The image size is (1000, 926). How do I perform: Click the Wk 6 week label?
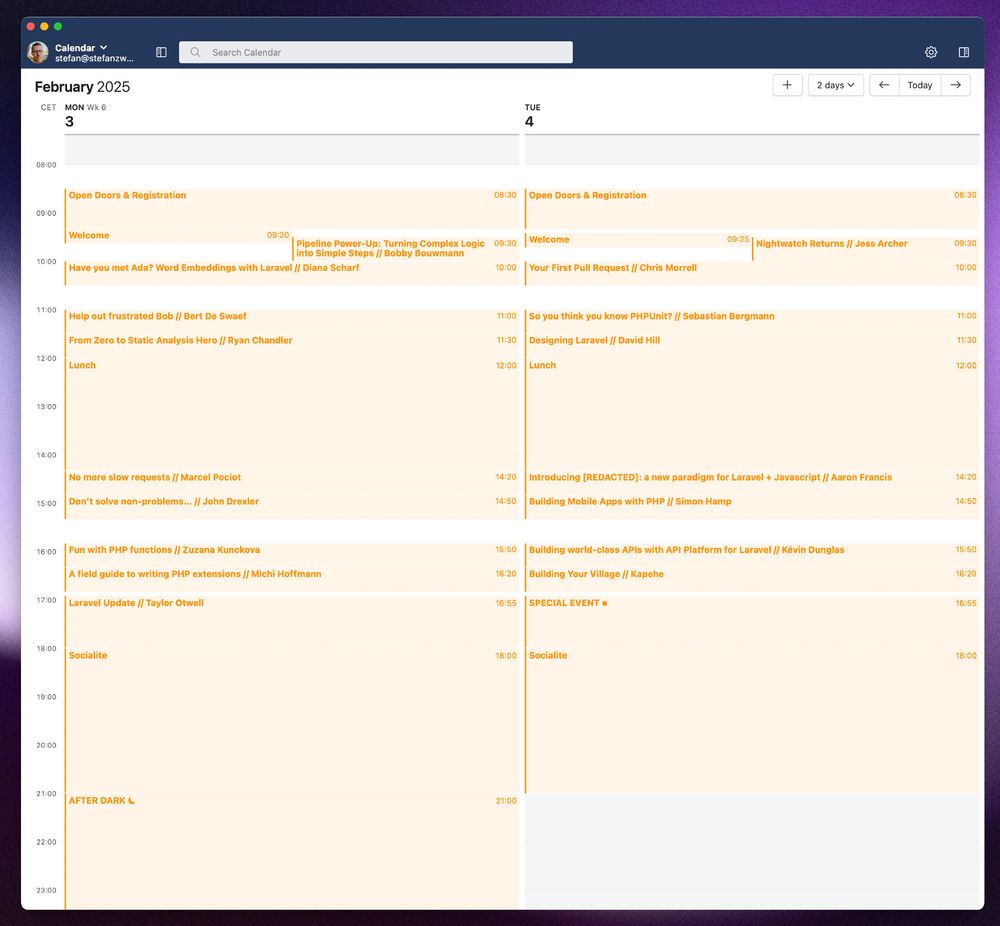coord(96,107)
